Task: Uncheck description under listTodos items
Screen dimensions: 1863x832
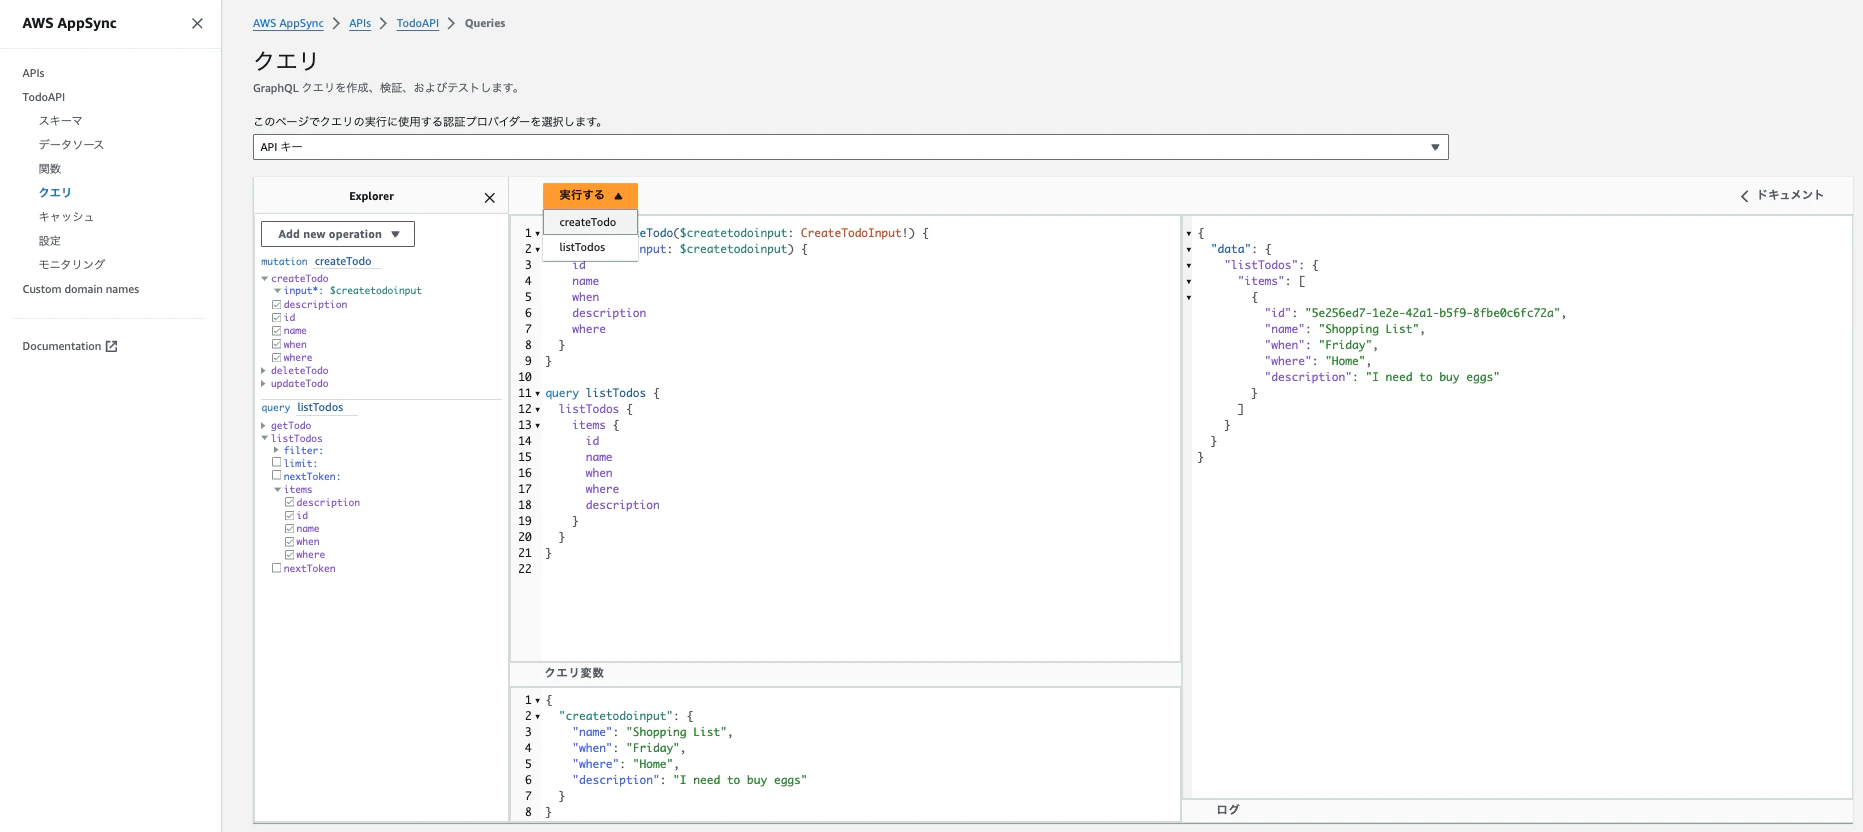Action: point(289,503)
